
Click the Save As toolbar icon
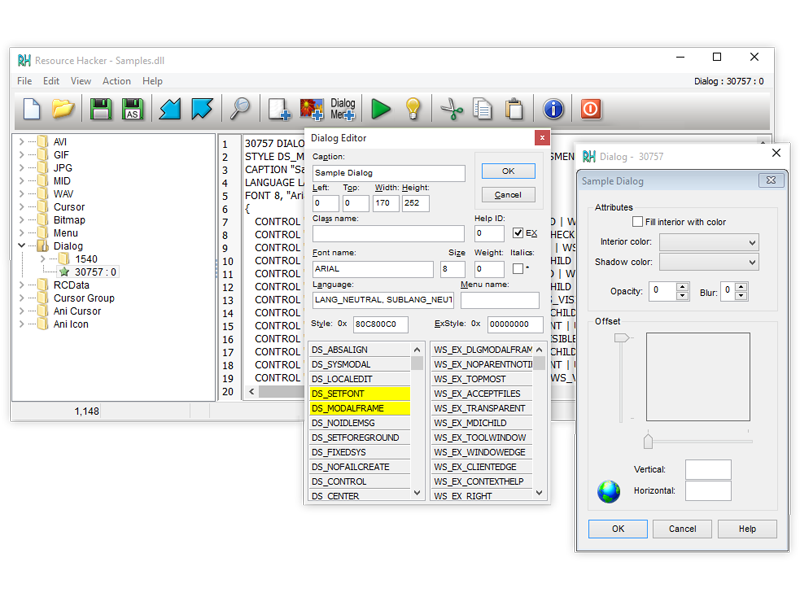(x=132, y=108)
